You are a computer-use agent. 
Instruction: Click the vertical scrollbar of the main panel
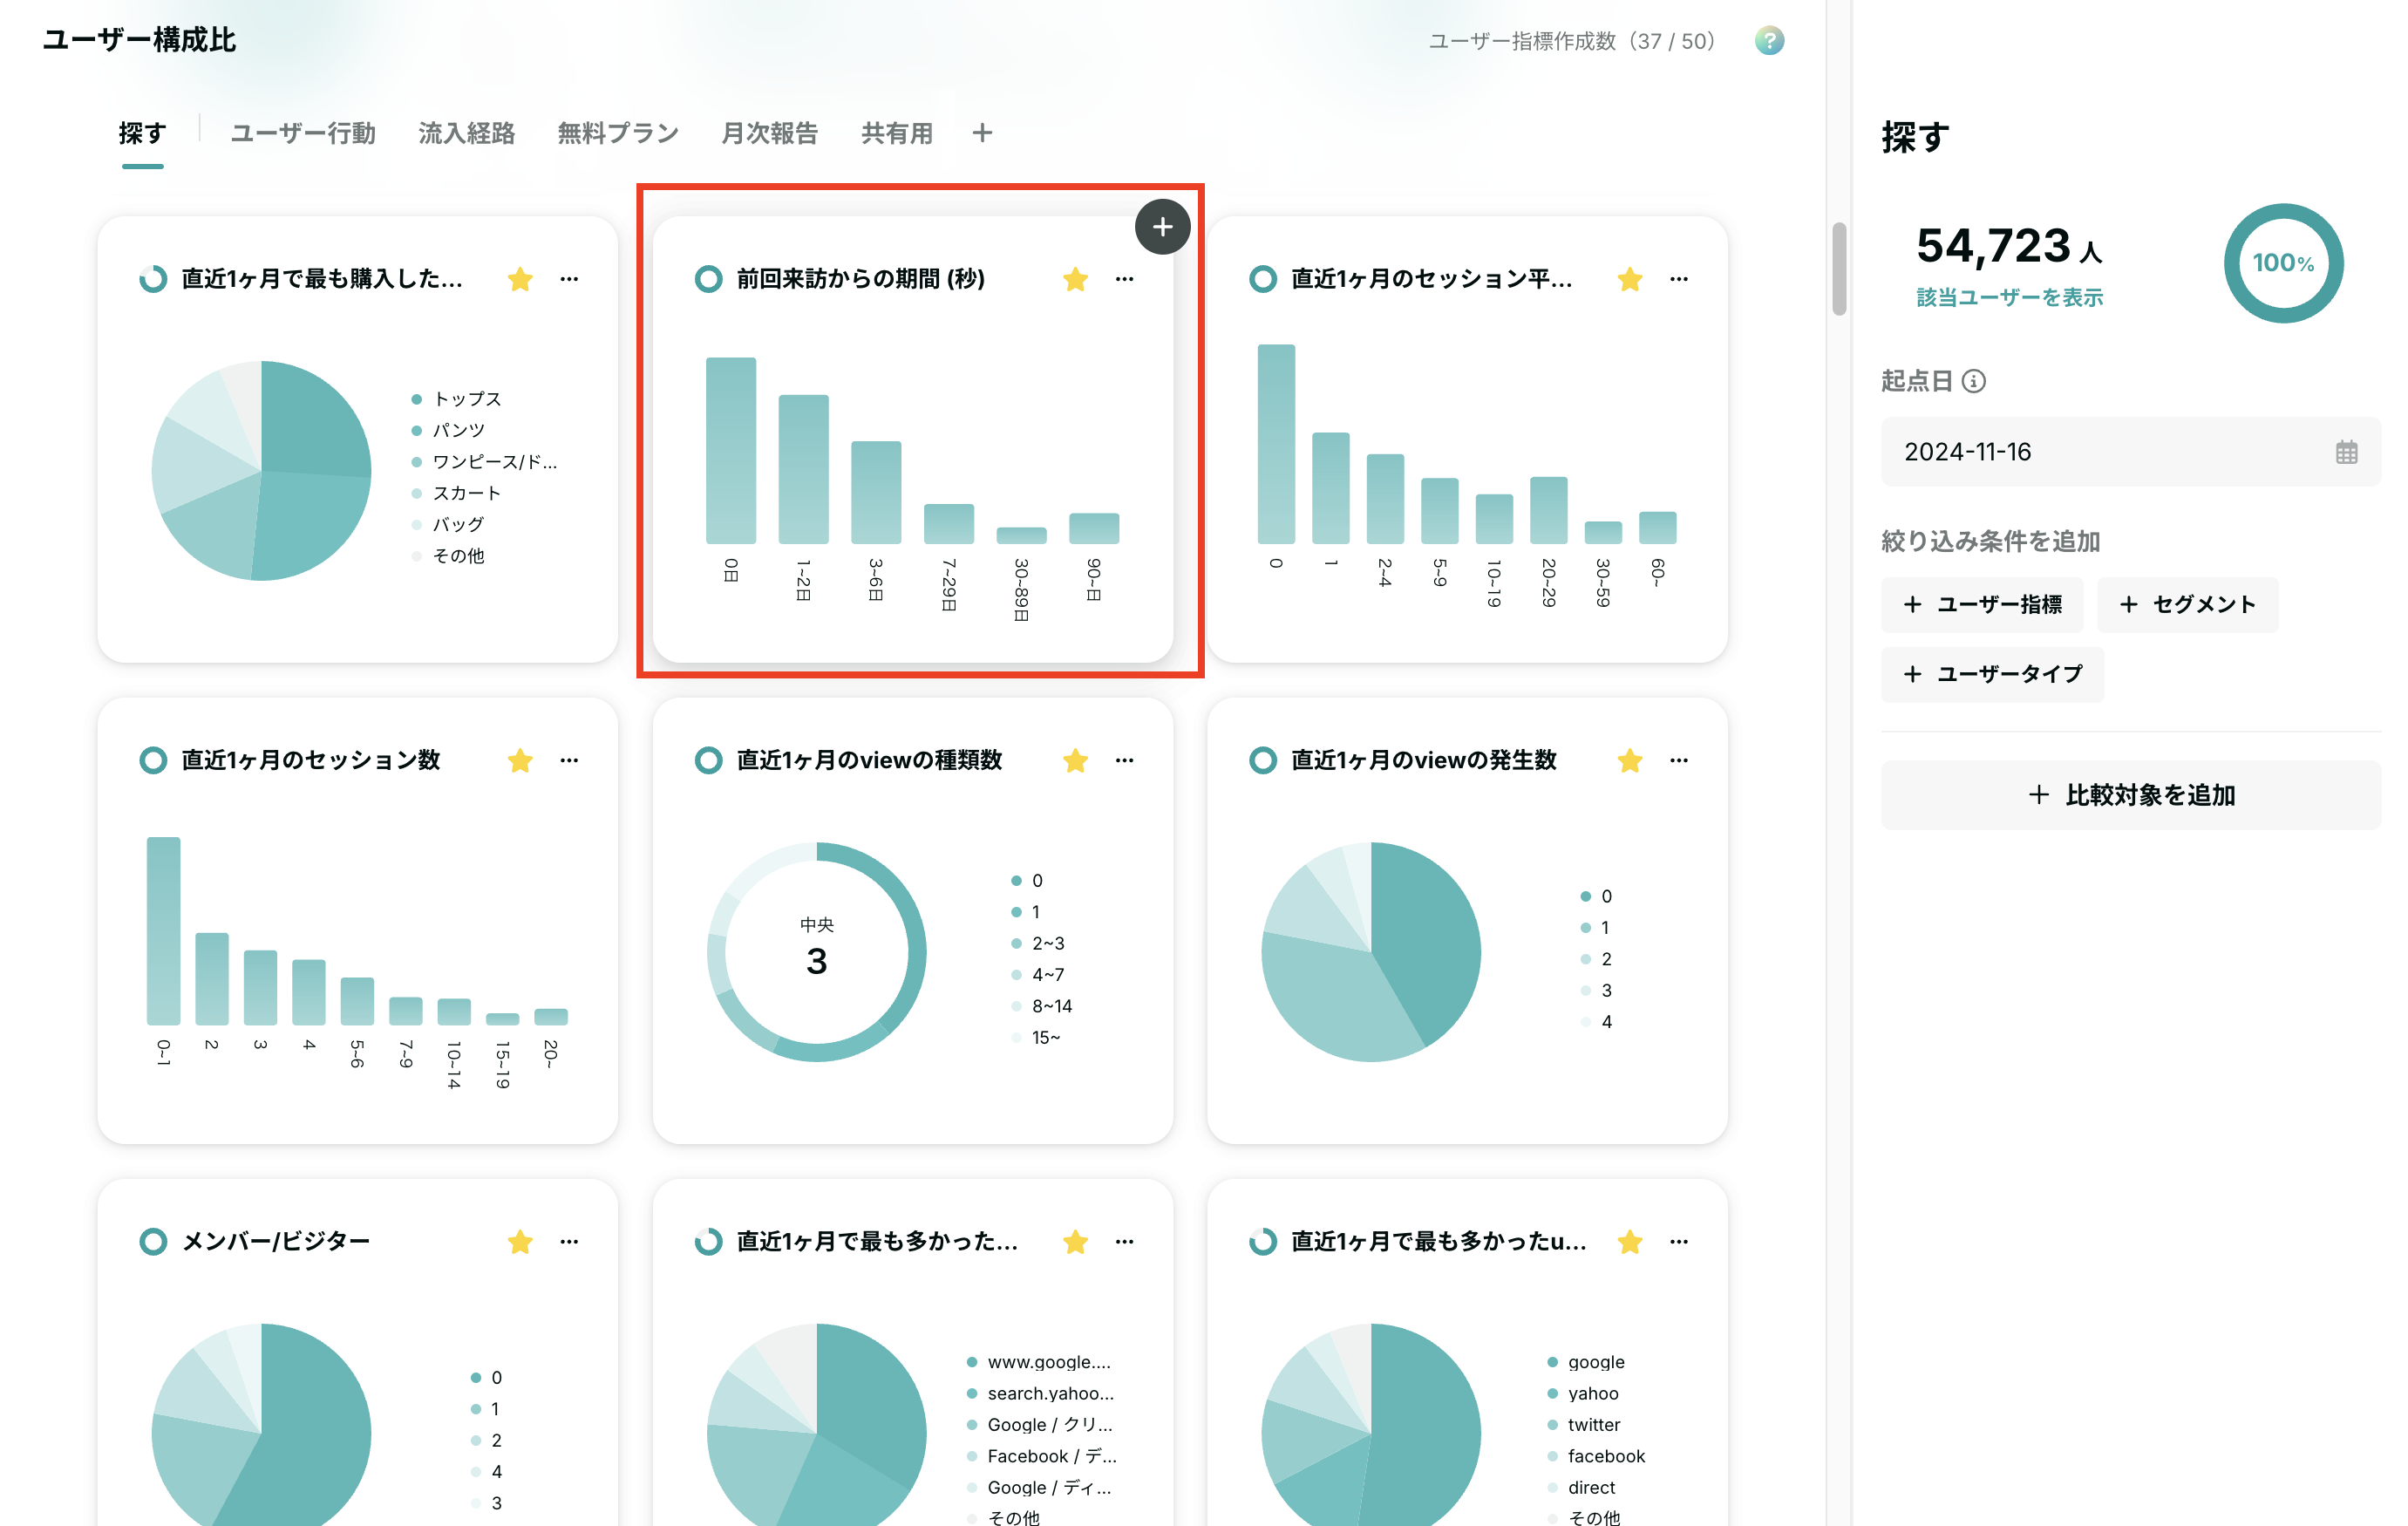point(1838,269)
